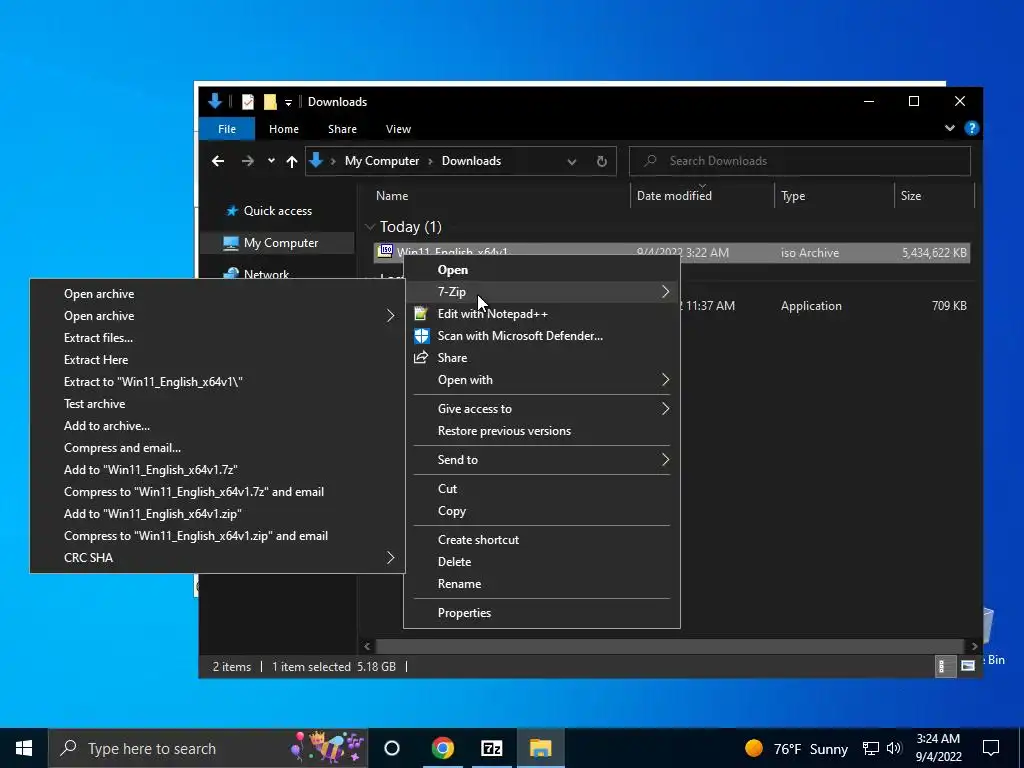Image resolution: width=1024 pixels, height=768 pixels.
Task: Open the recent locations dropdown
Action: (x=271, y=161)
